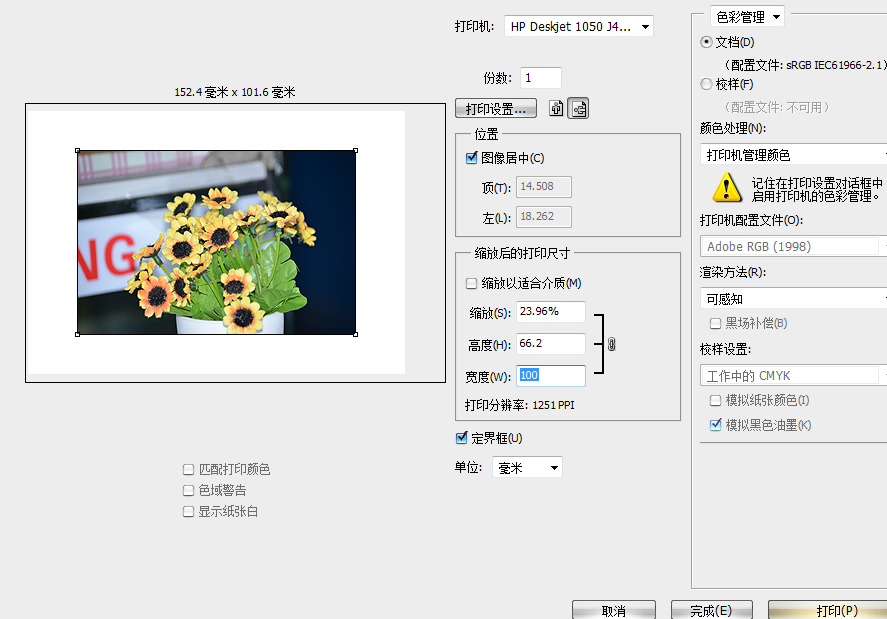This screenshot has width=887, height=619.
Task: Set portrait paper orientation icon
Action: (556, 108)
